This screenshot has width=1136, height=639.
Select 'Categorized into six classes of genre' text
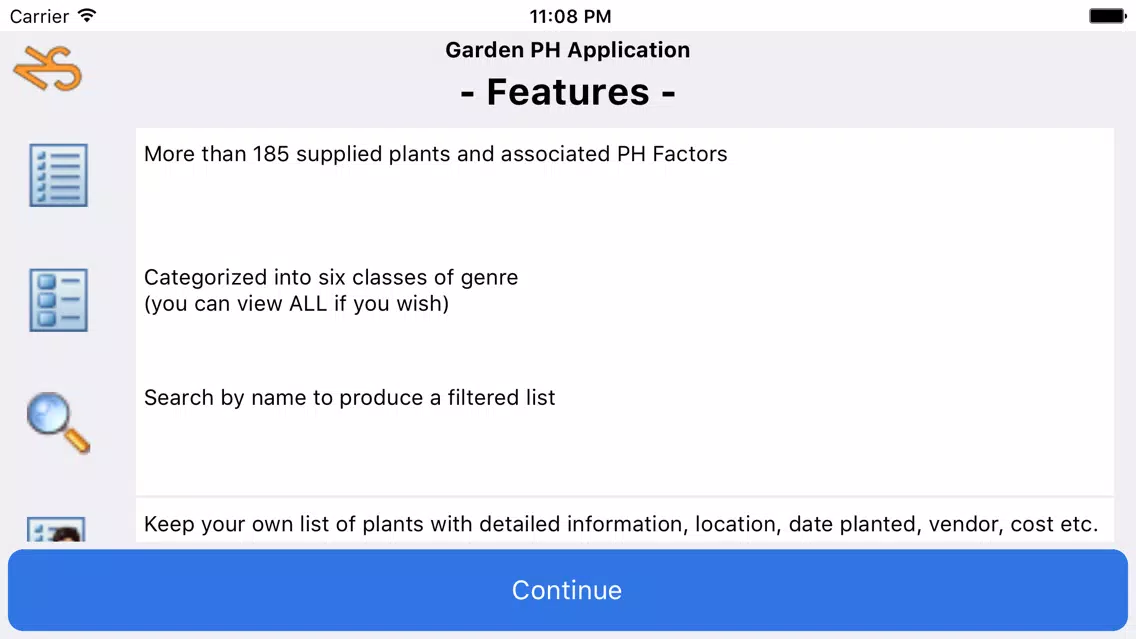pyautogui.click(x=331, y=277)
